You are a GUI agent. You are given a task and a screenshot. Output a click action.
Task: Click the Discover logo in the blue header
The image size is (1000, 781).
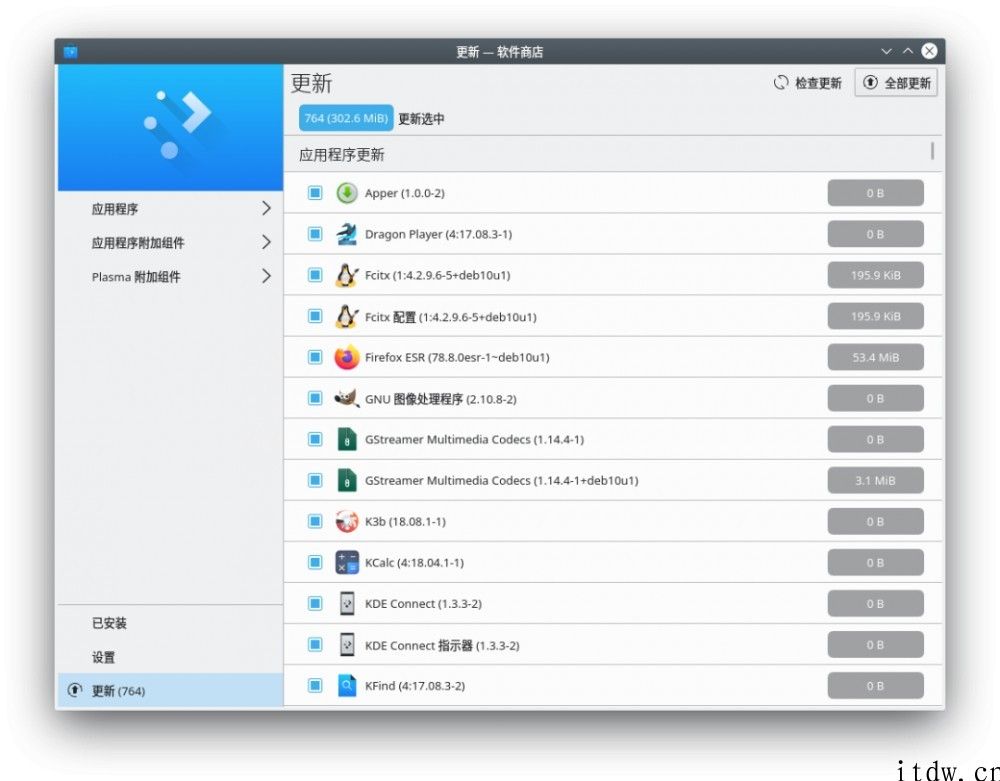coord(177,124)
